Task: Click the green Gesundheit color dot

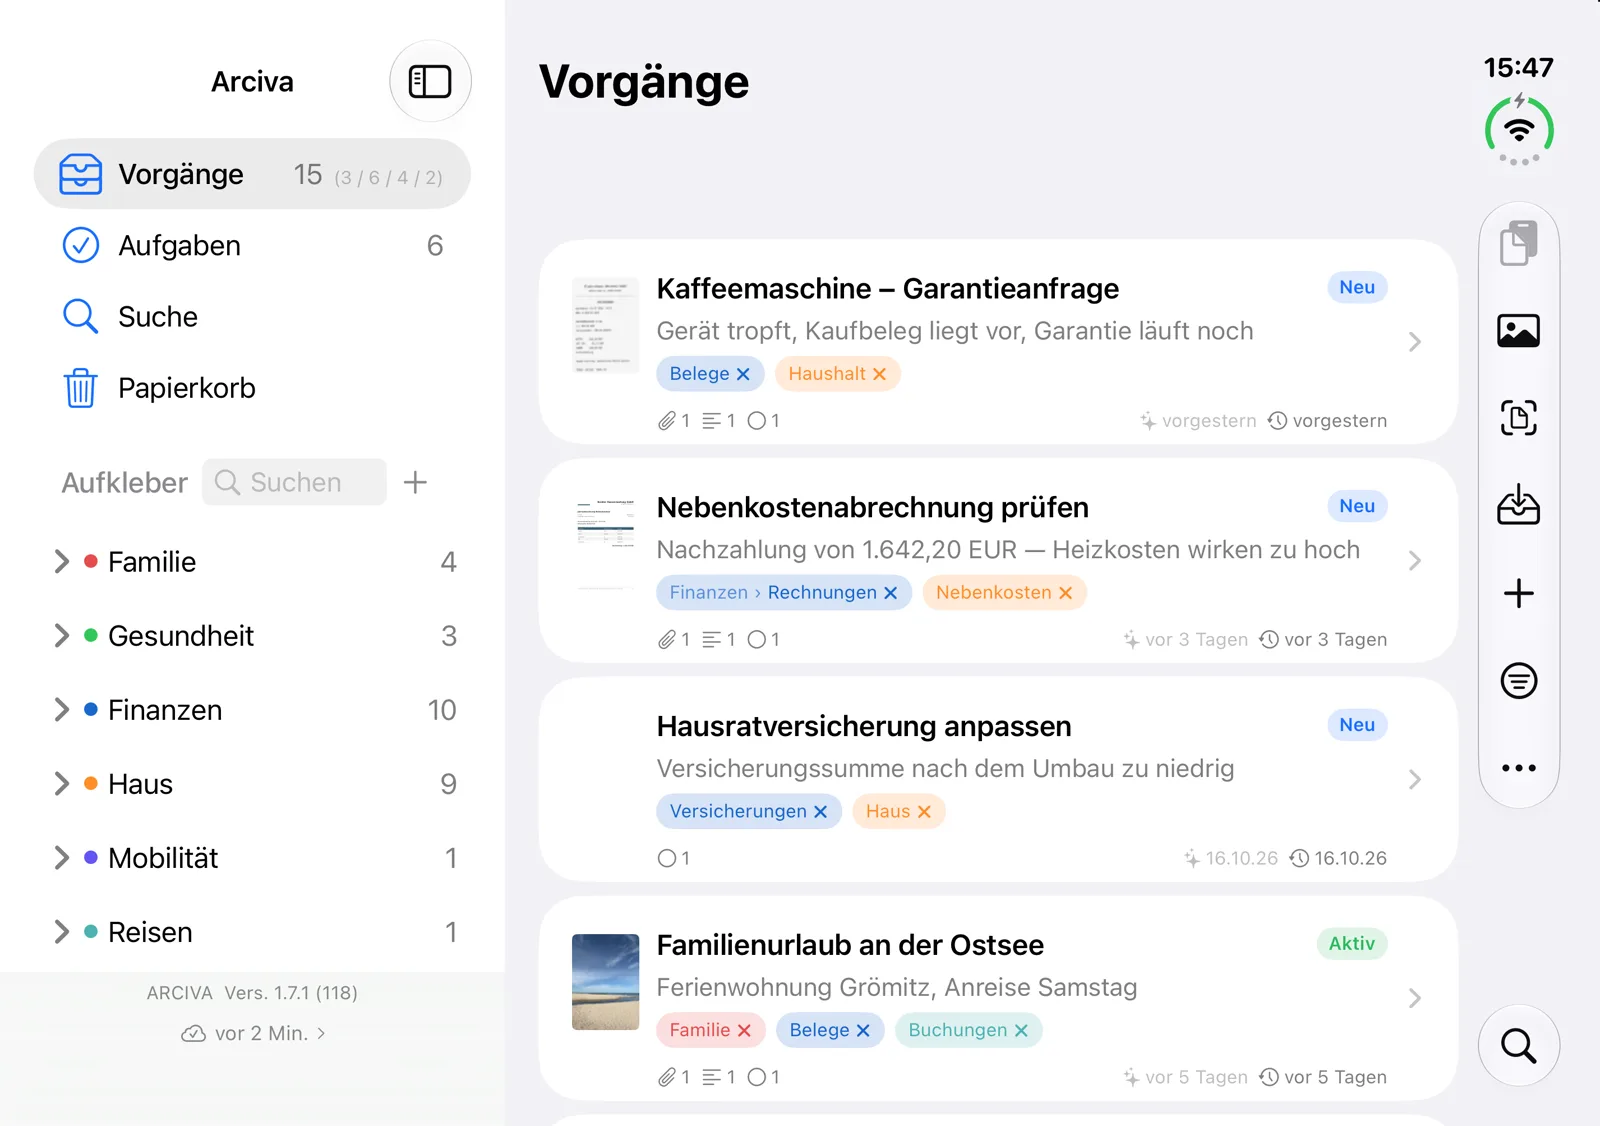Action: click(91, 636)
